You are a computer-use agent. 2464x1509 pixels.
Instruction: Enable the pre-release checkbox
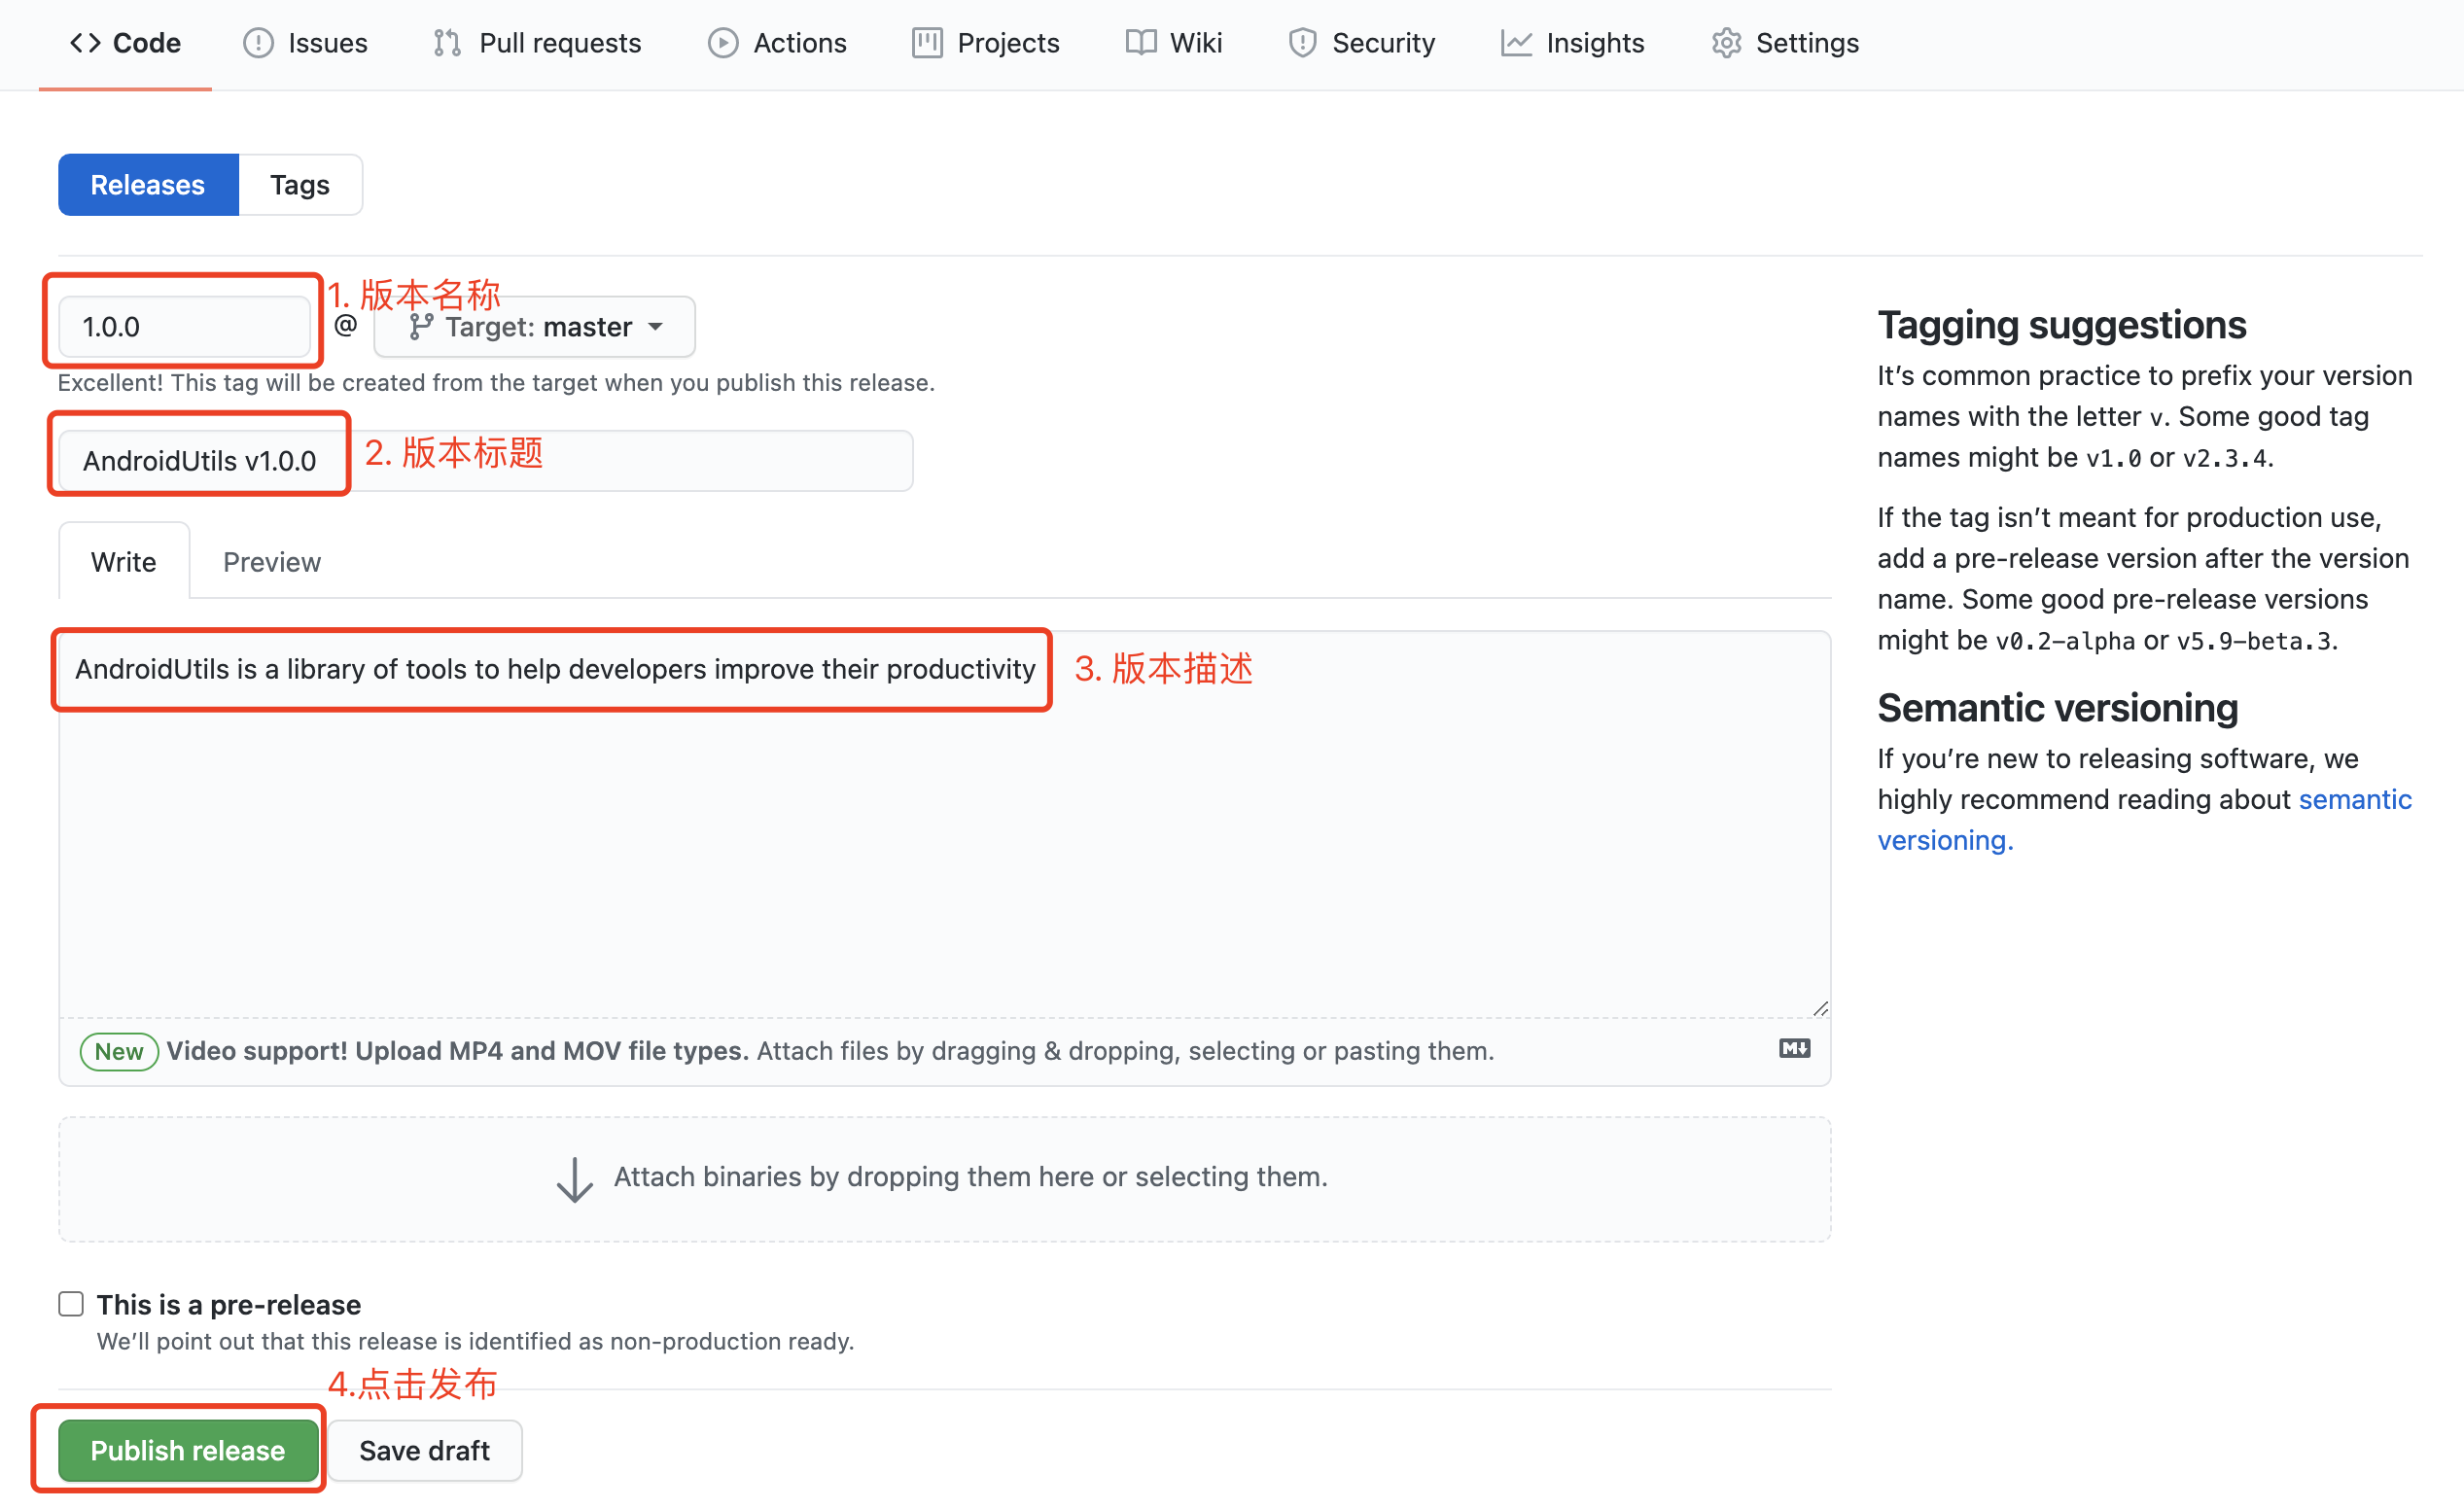coord(71,1304)
